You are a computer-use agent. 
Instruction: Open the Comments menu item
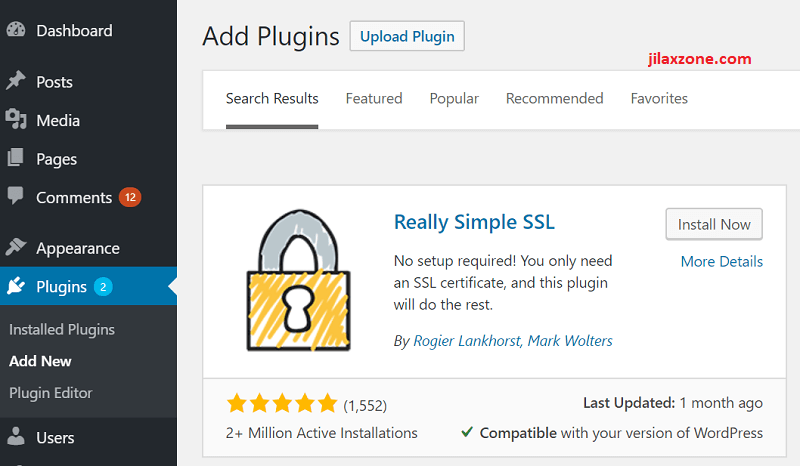point(88,198)
